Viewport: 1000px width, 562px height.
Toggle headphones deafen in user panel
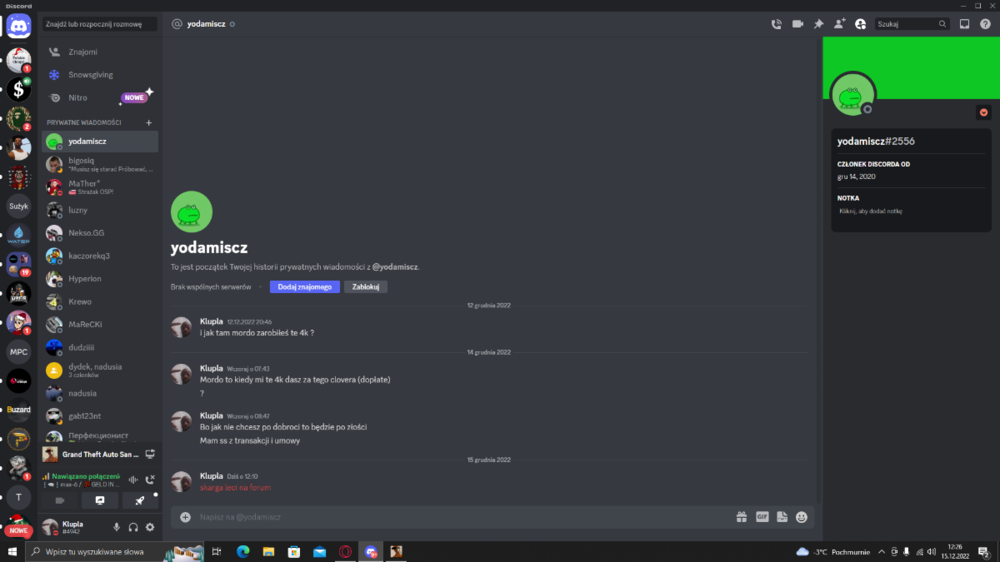tap(133, 527)
